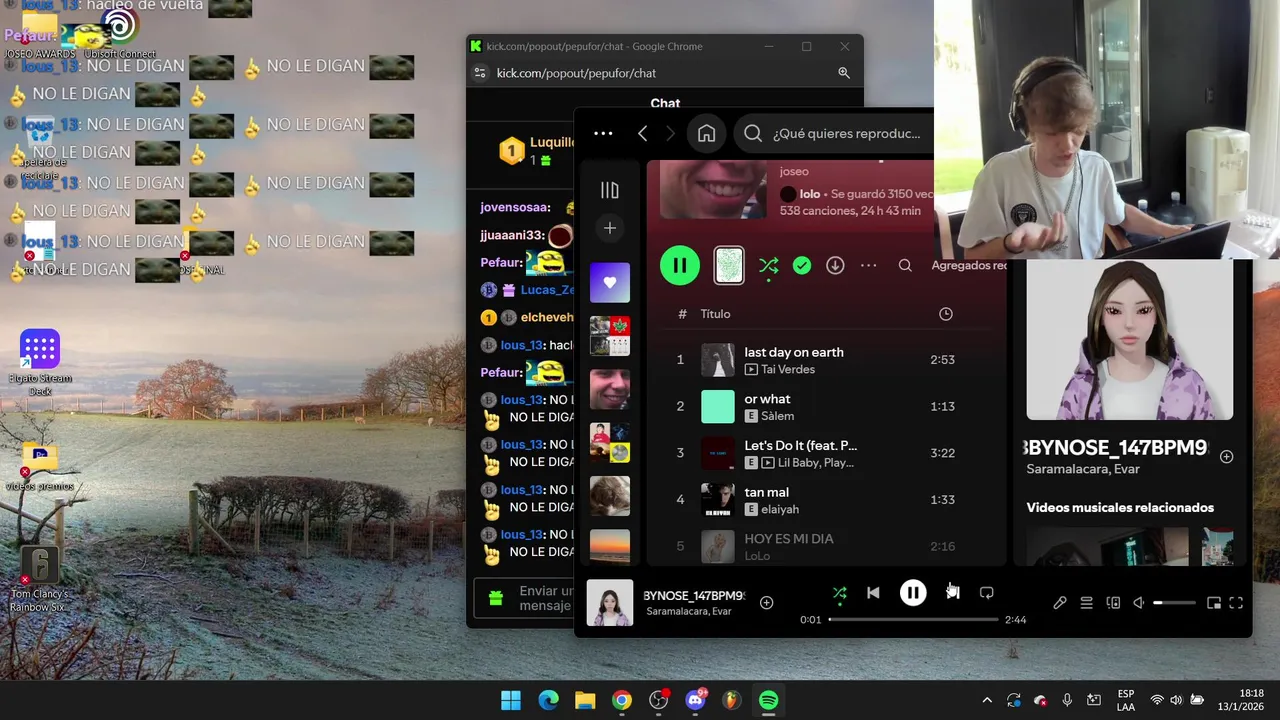The height and width of the screenshot is (720, 1280).
Task: Click the green saved-to-library checkmark
Action: [802, 265]
